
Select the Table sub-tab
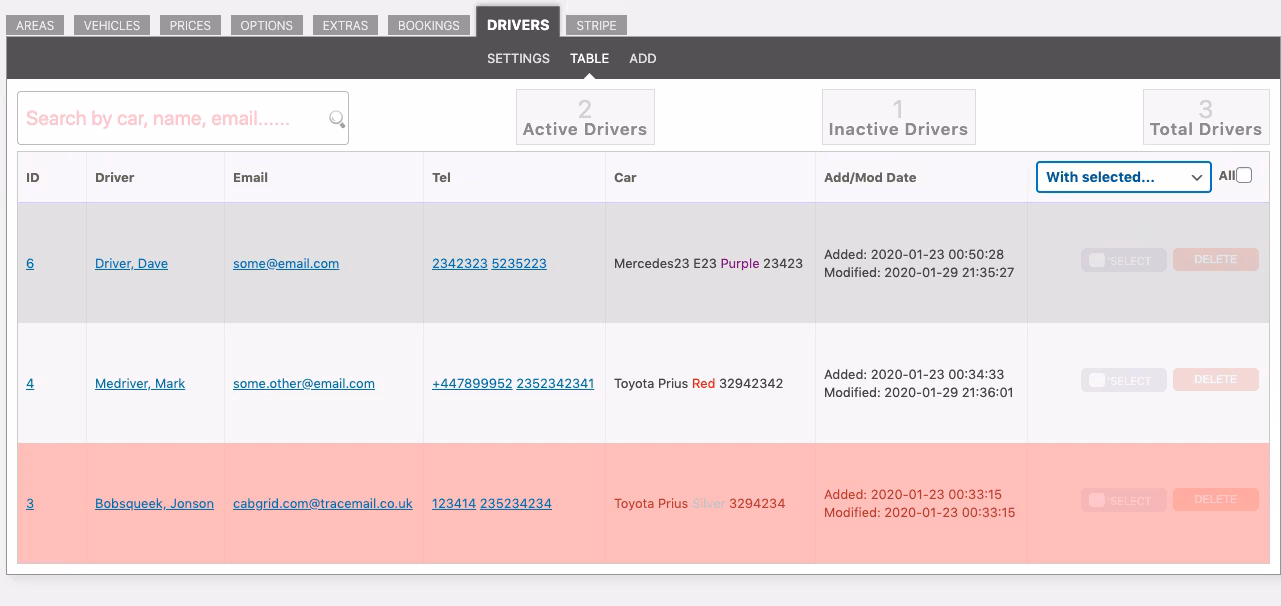[590, 58]
